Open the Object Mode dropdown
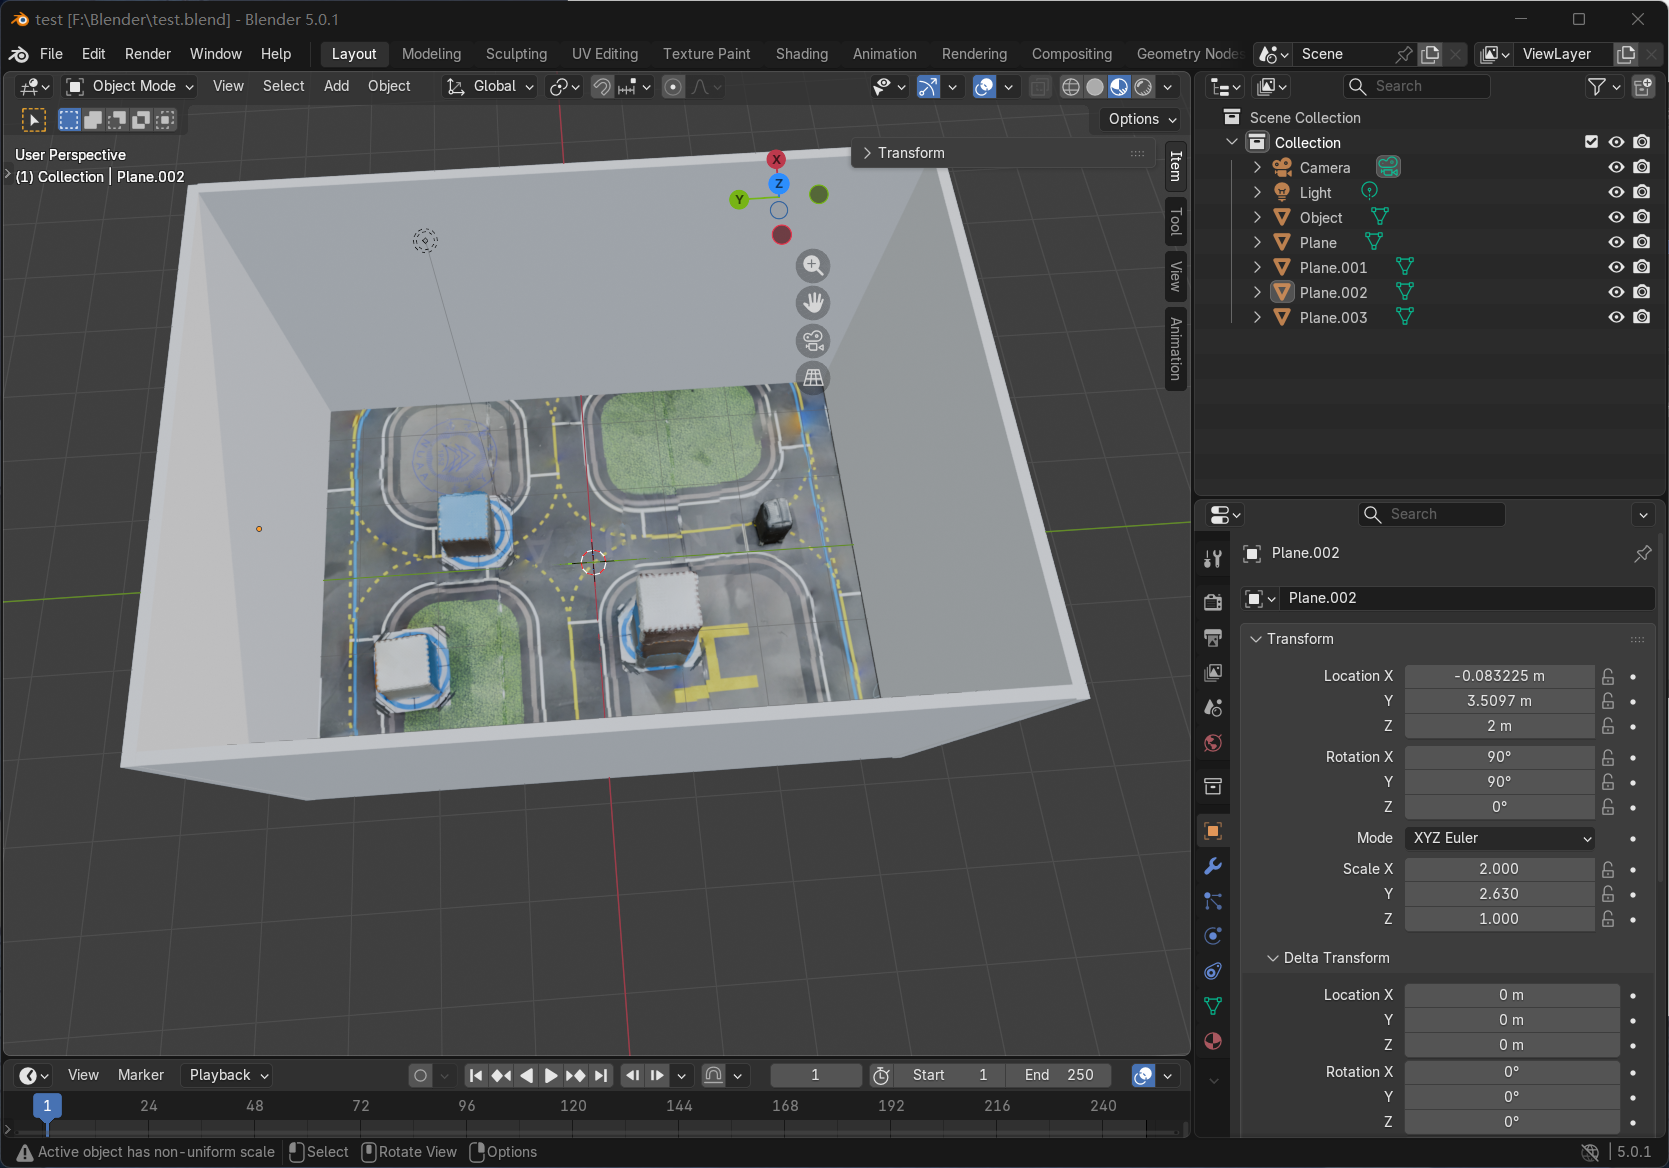Viewport: 1669px width, 1168px height. click(130, 87)
